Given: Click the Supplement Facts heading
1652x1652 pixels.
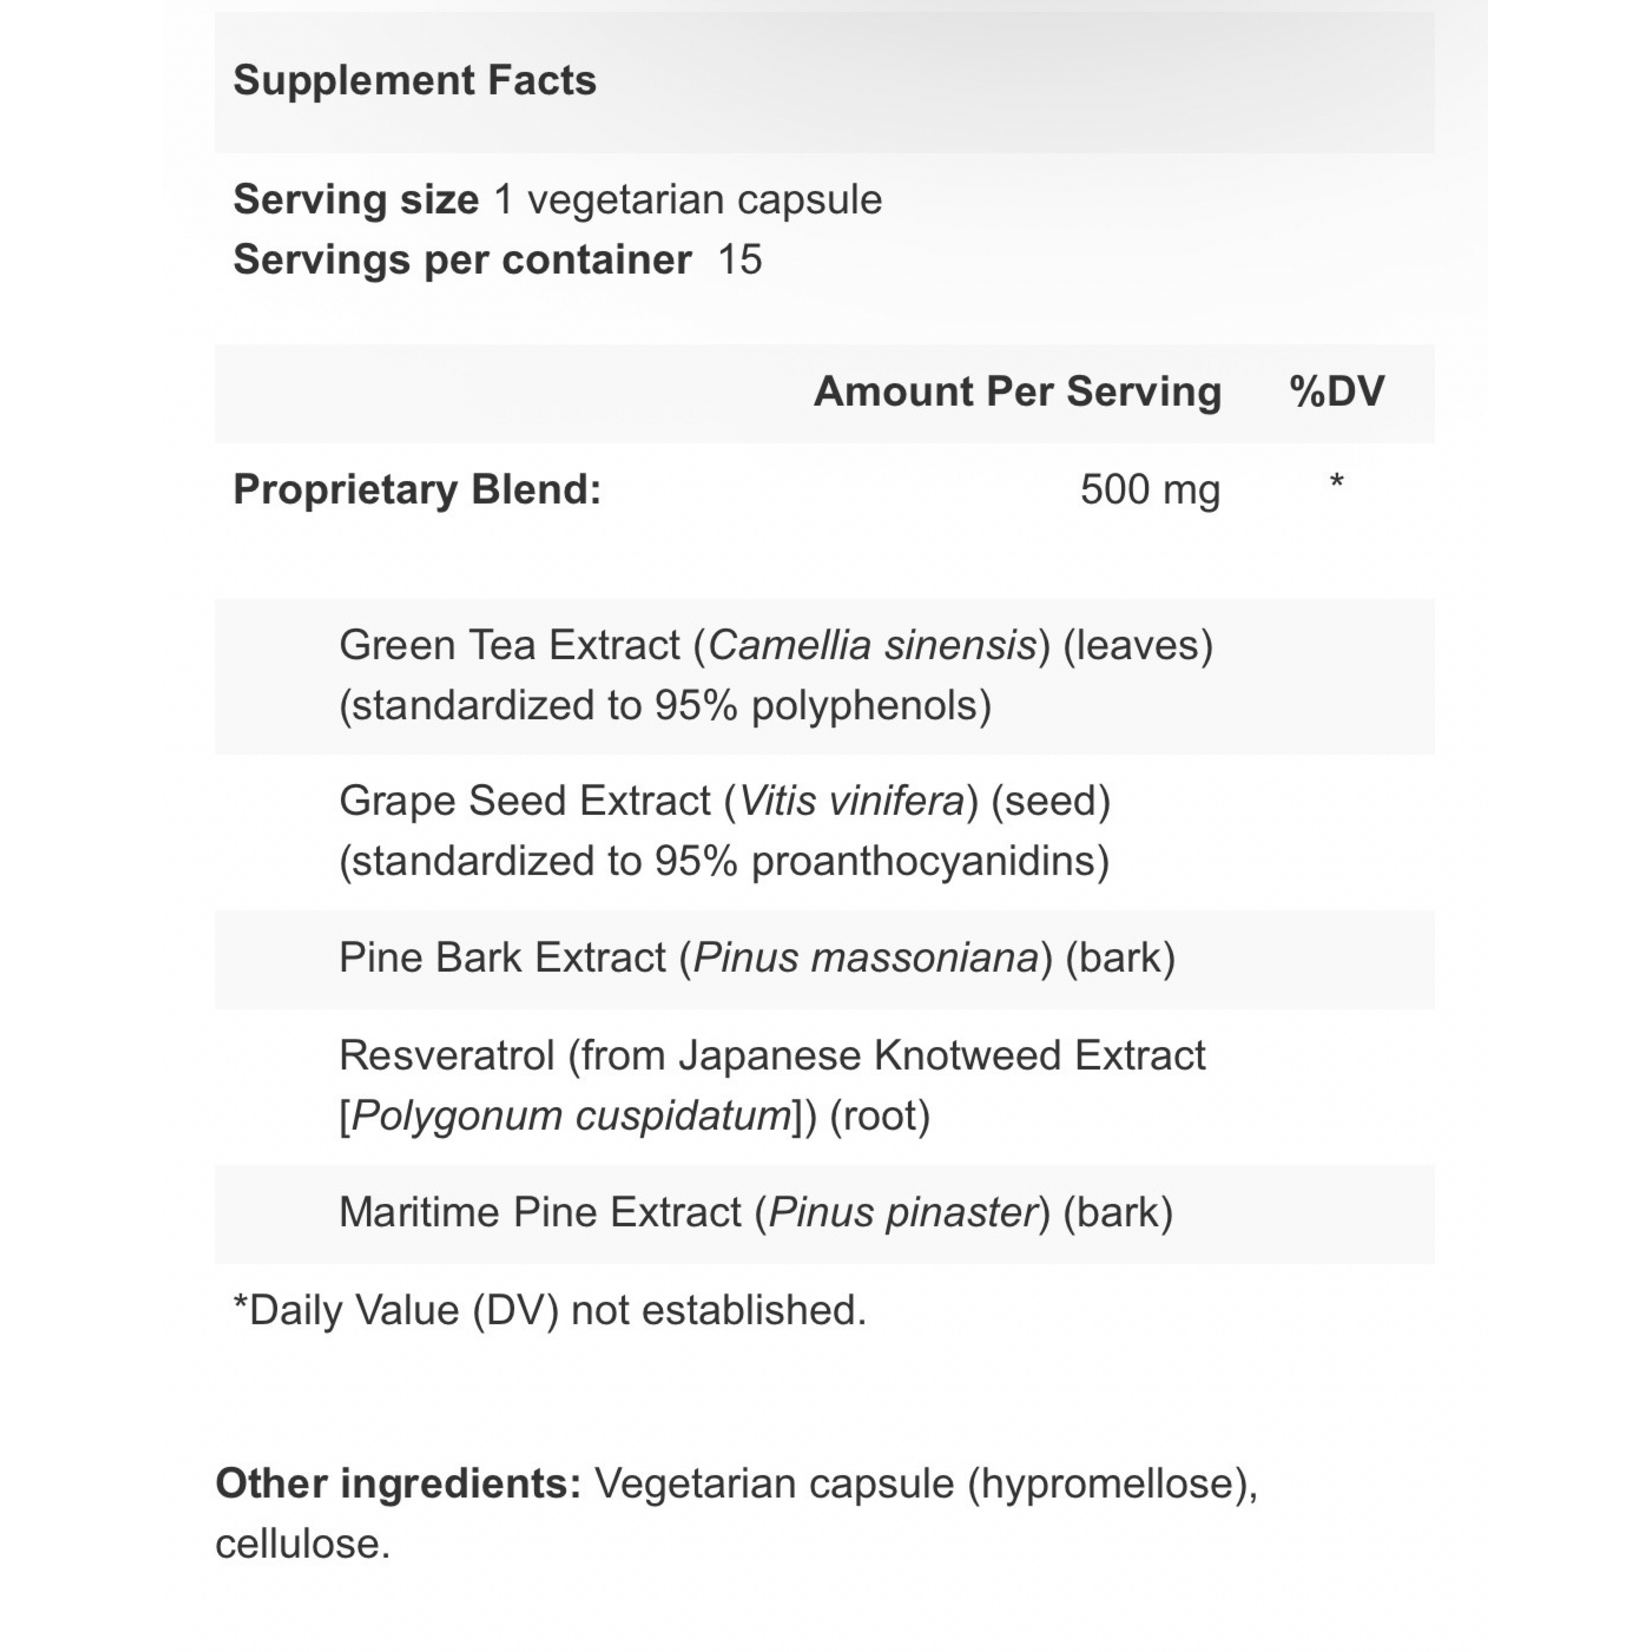Looking at the screenshot, I should pos(414,80).
